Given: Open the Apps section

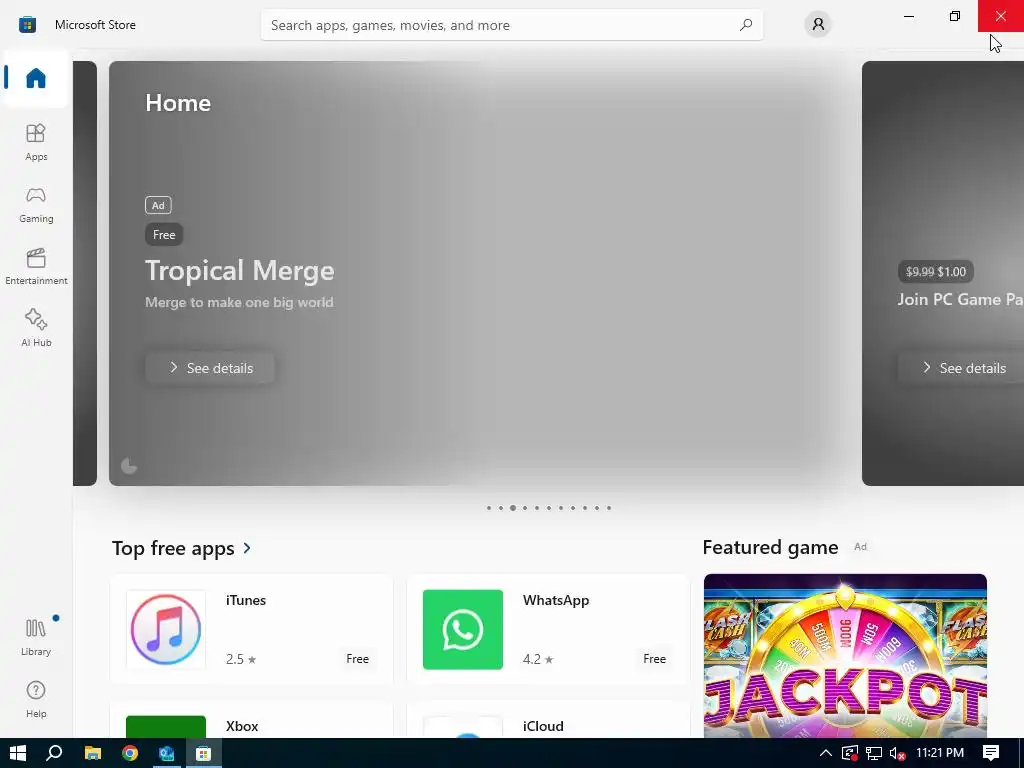Looking at the screenshot, I should [x=36, y=142].
